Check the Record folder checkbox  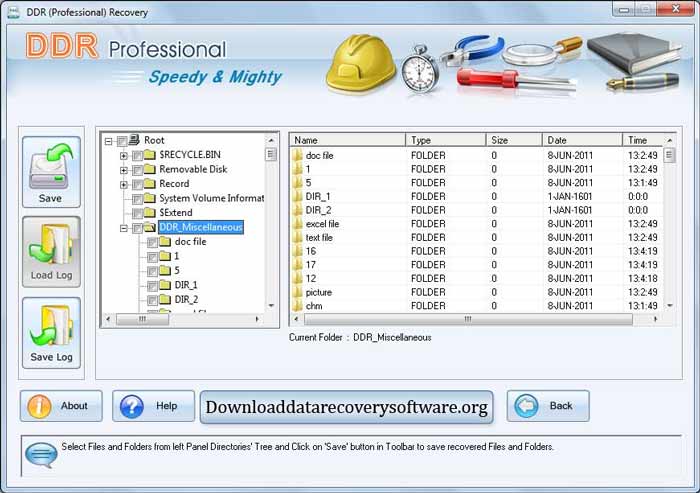point(138,184)
